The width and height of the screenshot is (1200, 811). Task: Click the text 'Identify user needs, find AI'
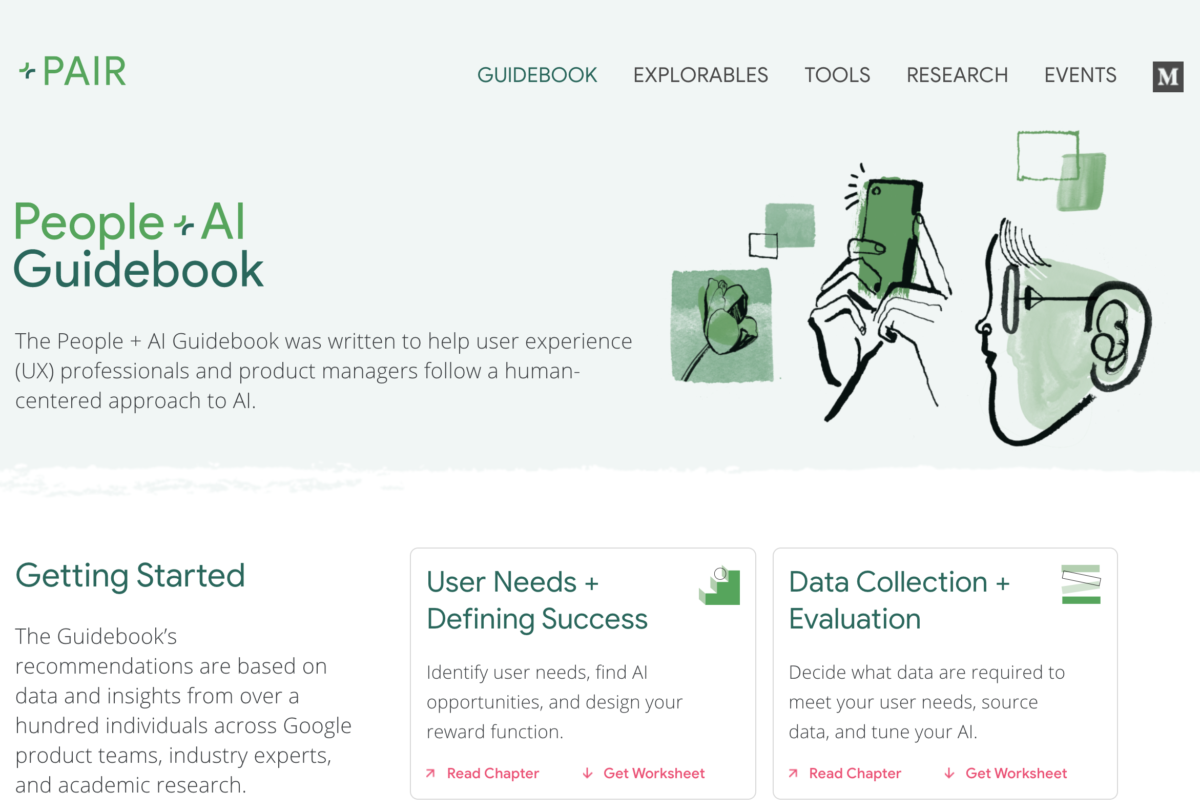click(x=537, y=673)
